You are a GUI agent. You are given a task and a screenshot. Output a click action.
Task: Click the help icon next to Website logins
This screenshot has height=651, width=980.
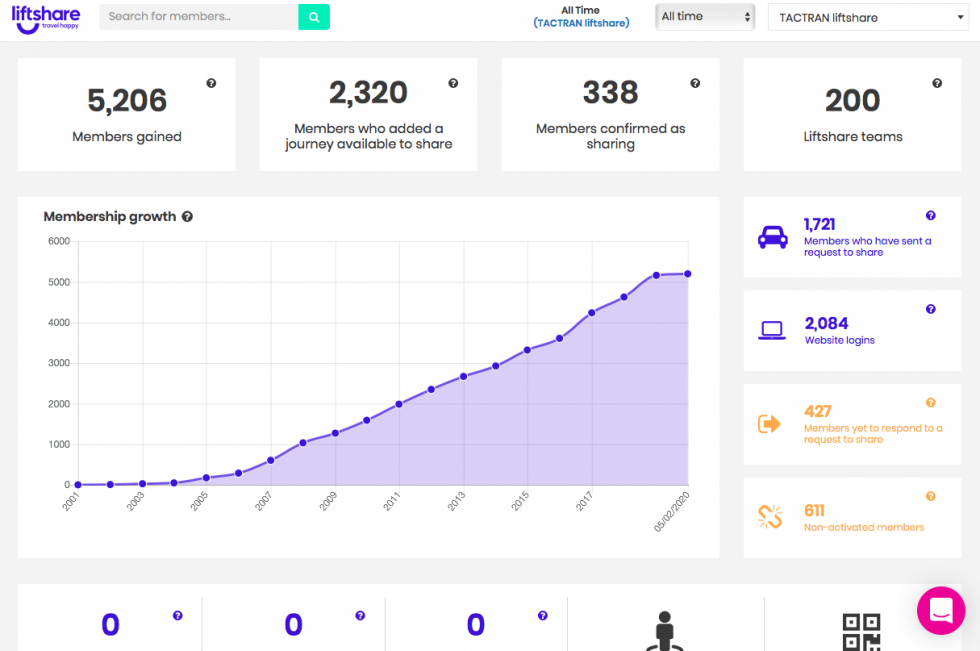[x=931, y=309]
